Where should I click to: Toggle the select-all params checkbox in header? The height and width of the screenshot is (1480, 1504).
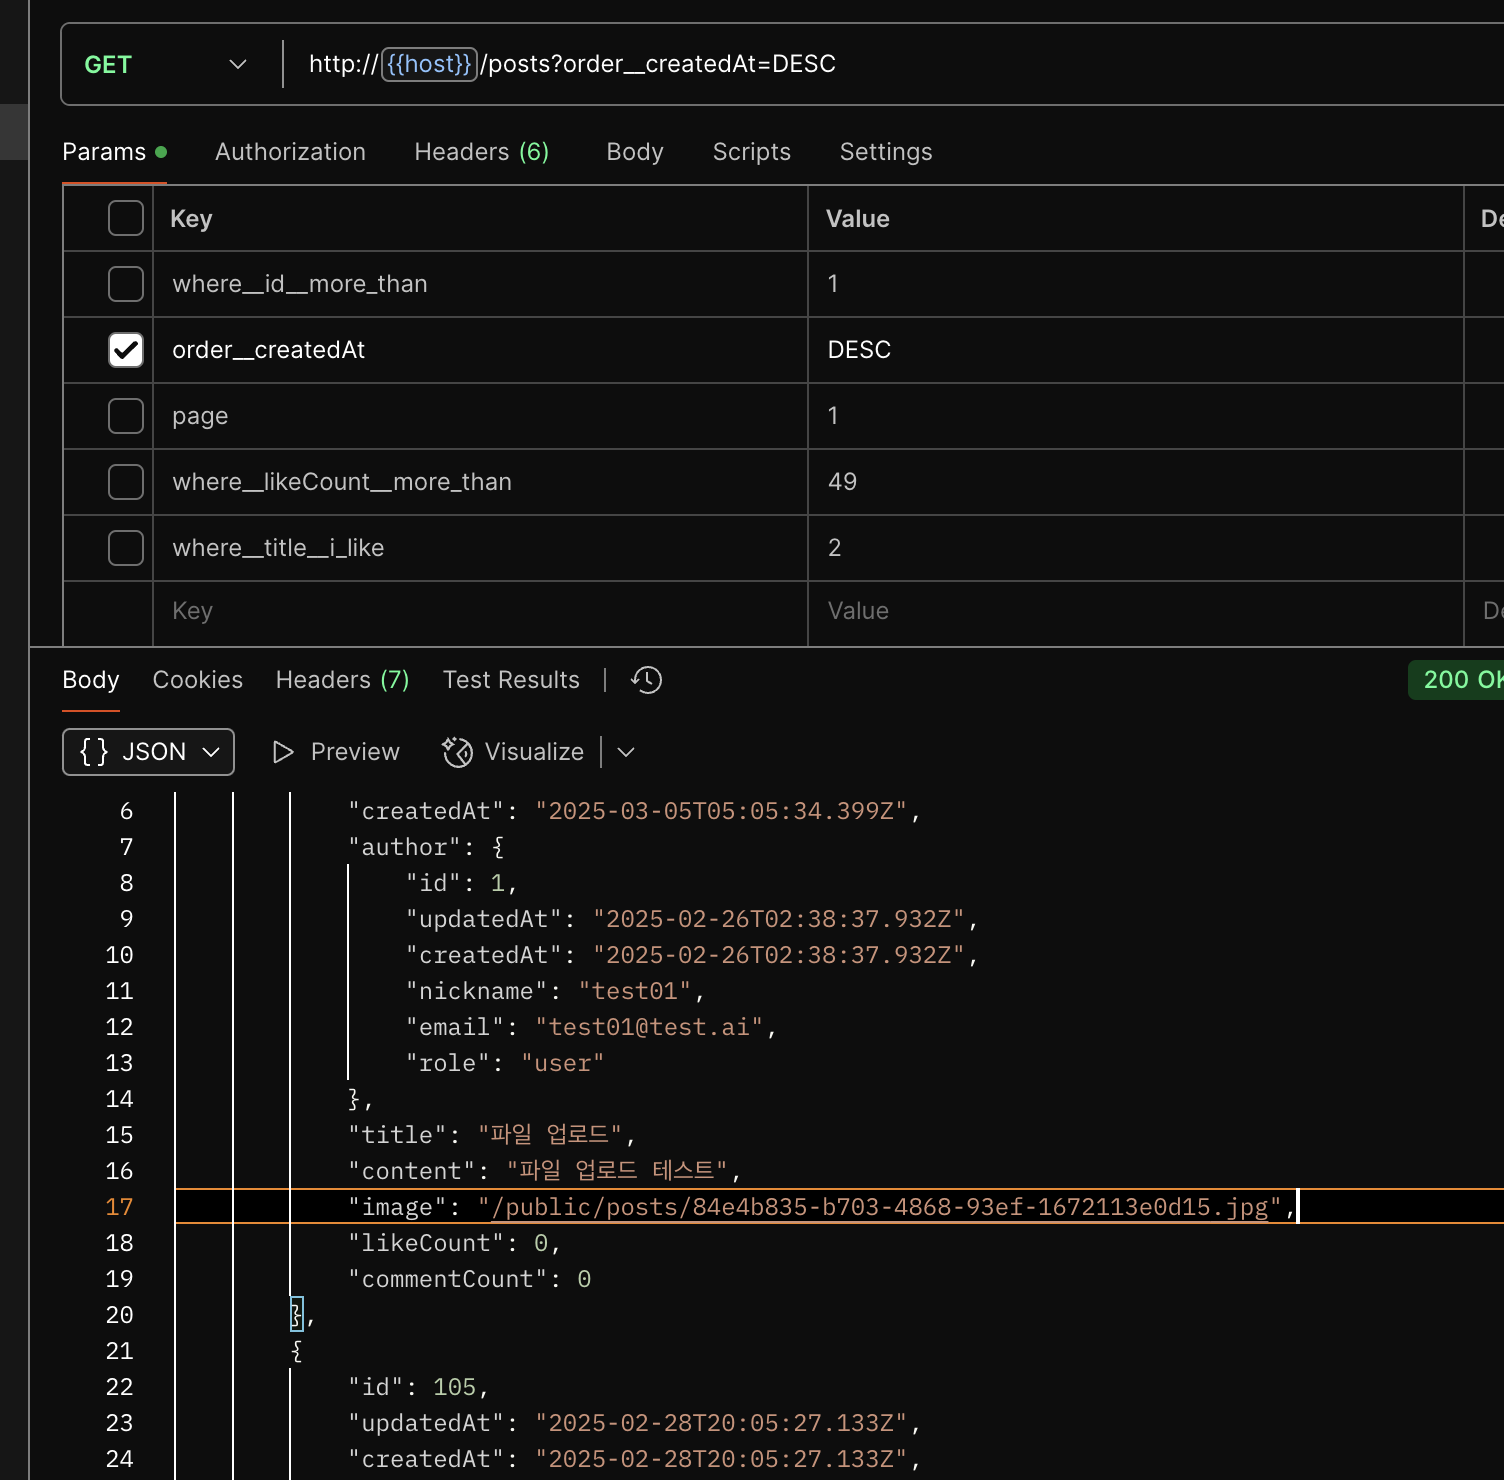click(126, 218)
